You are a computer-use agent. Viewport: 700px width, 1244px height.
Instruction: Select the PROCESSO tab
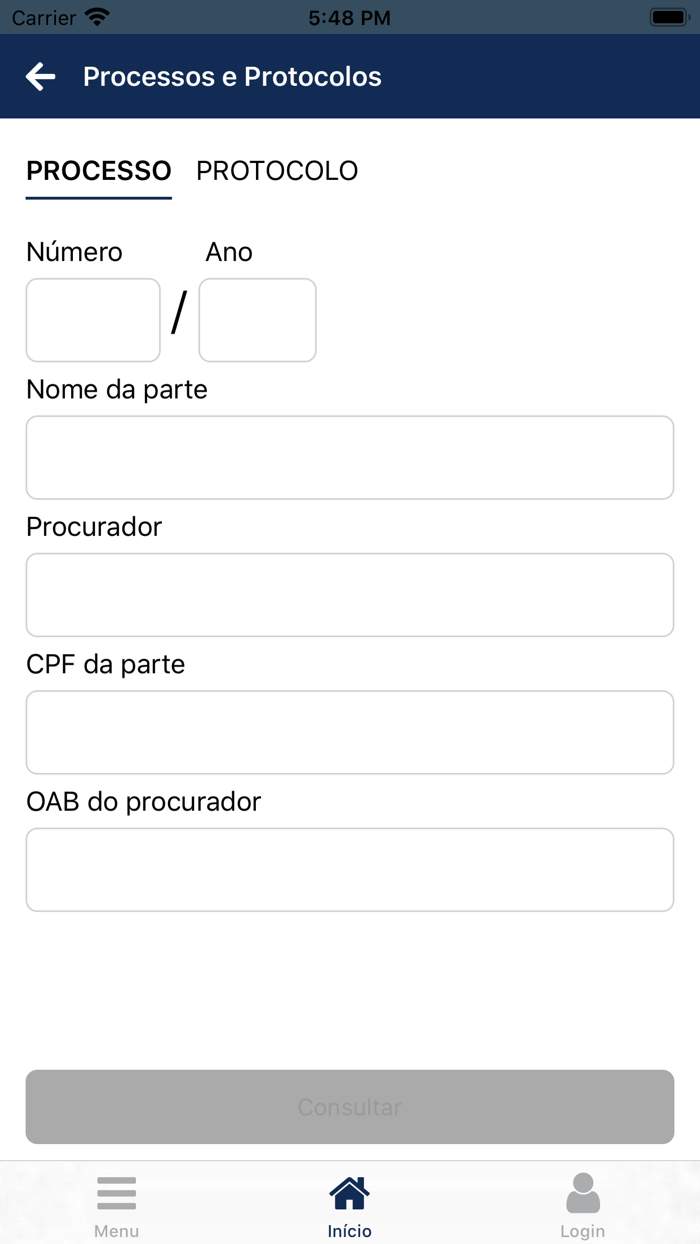pyautogui.click(x=98, y=171)
